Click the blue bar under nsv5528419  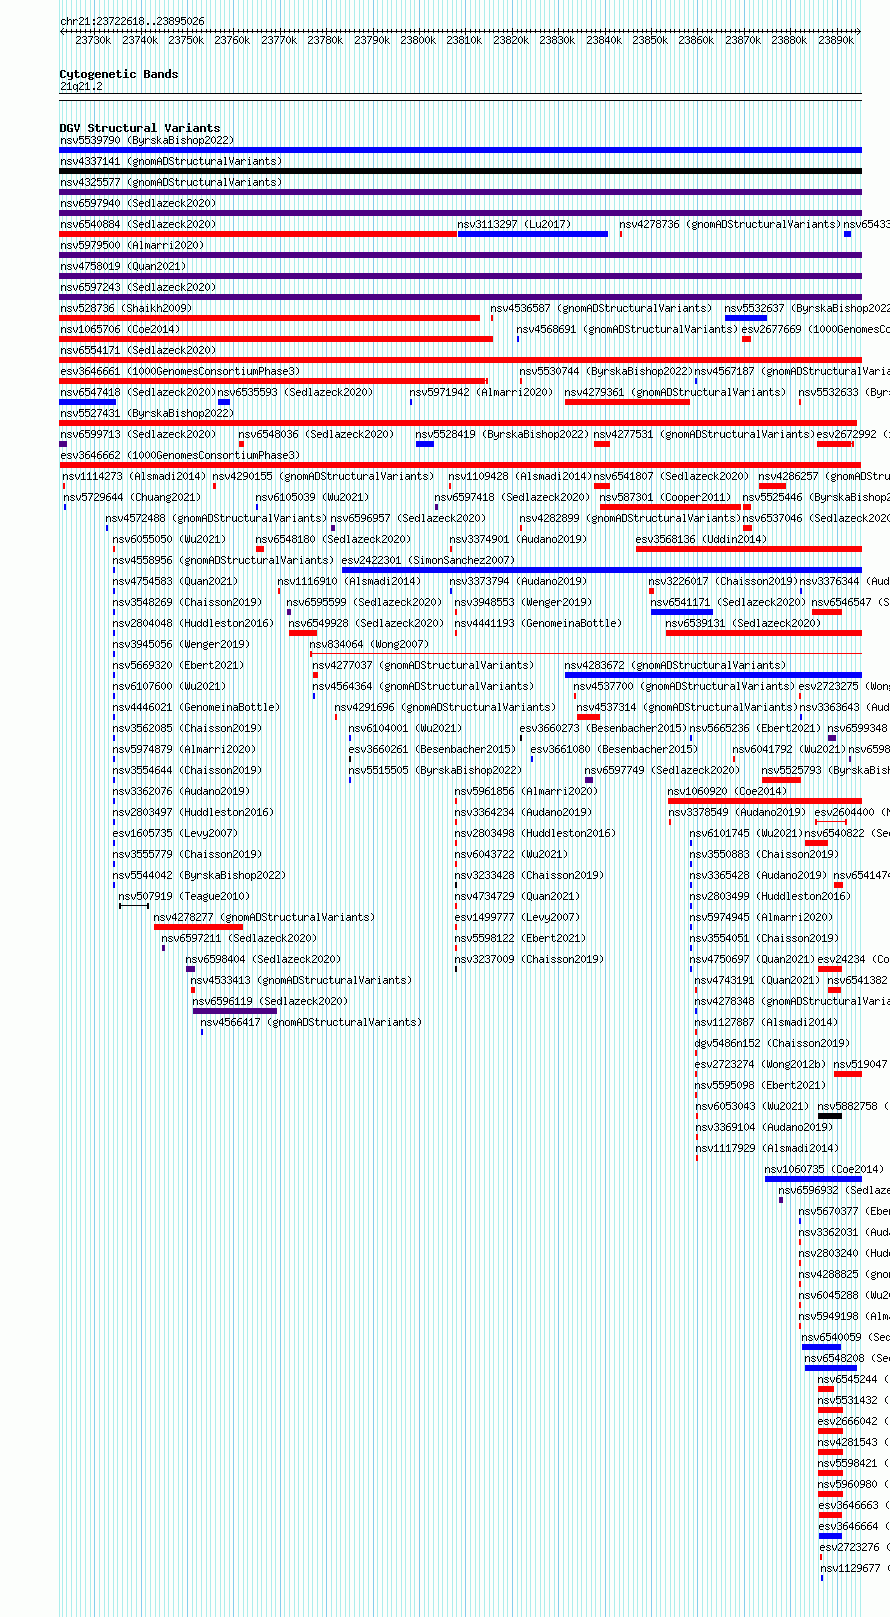point(425,444)
